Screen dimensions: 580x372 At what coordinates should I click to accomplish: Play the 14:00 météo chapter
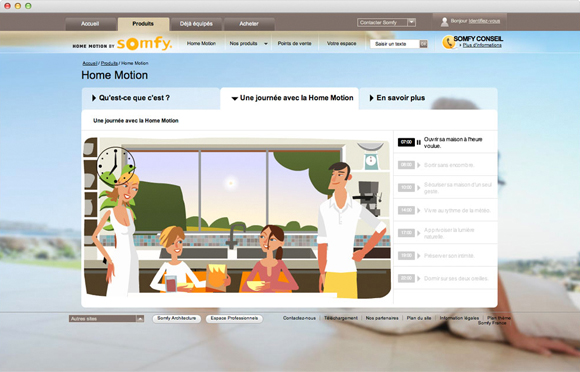click(419, 210)
